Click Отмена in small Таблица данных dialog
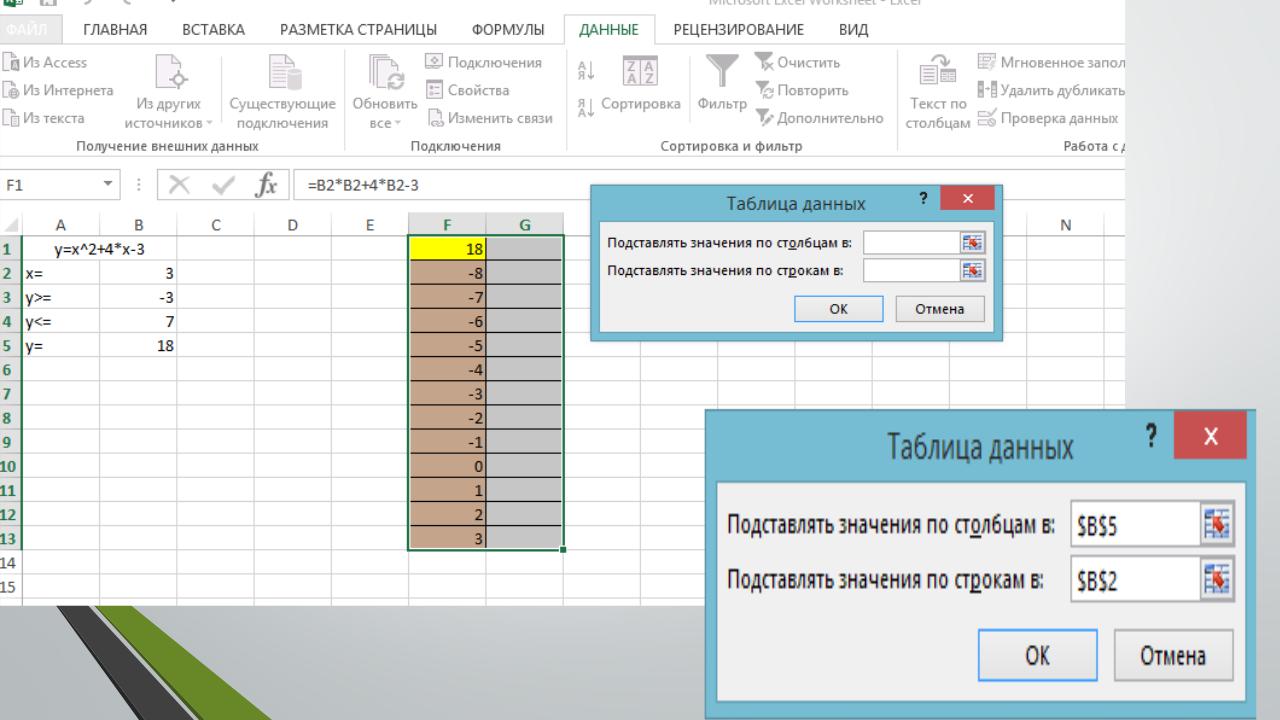Viewport: 1280px width, 720px height. [940, 309]
